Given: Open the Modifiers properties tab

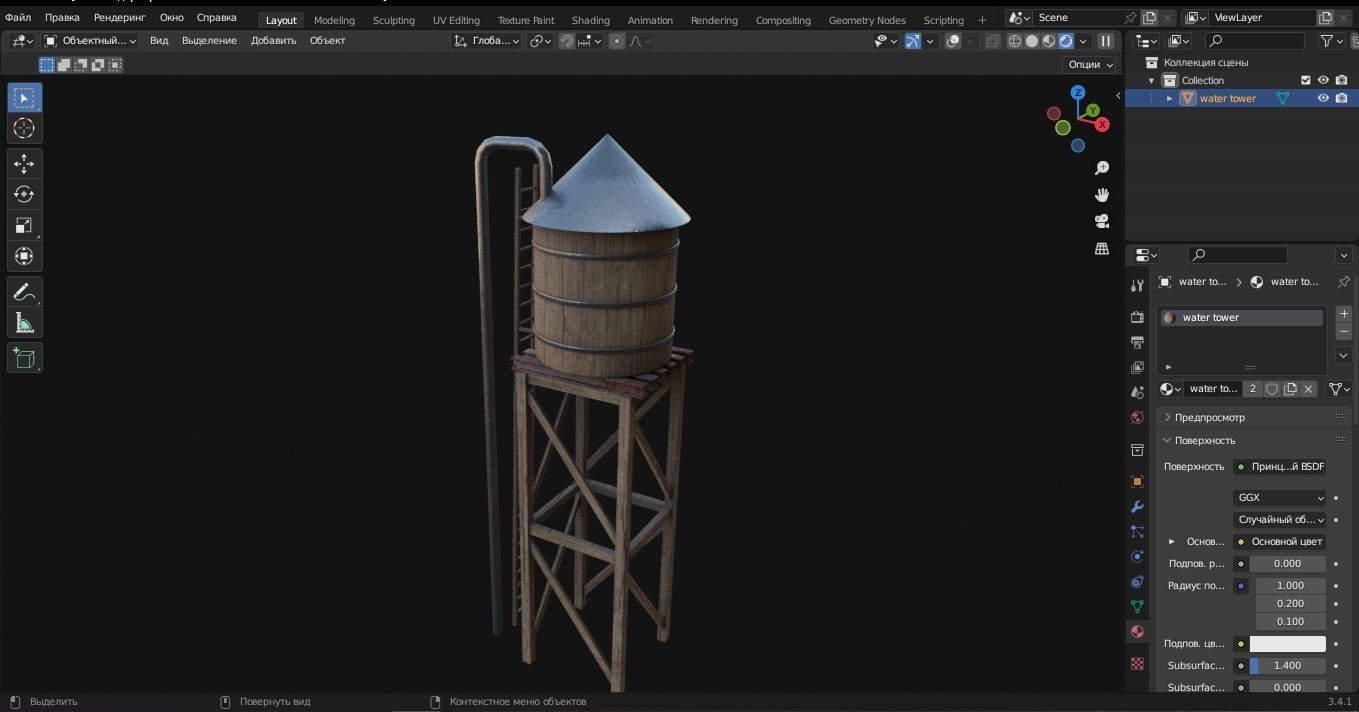Looking at the screenshot, I should 1137,506.
